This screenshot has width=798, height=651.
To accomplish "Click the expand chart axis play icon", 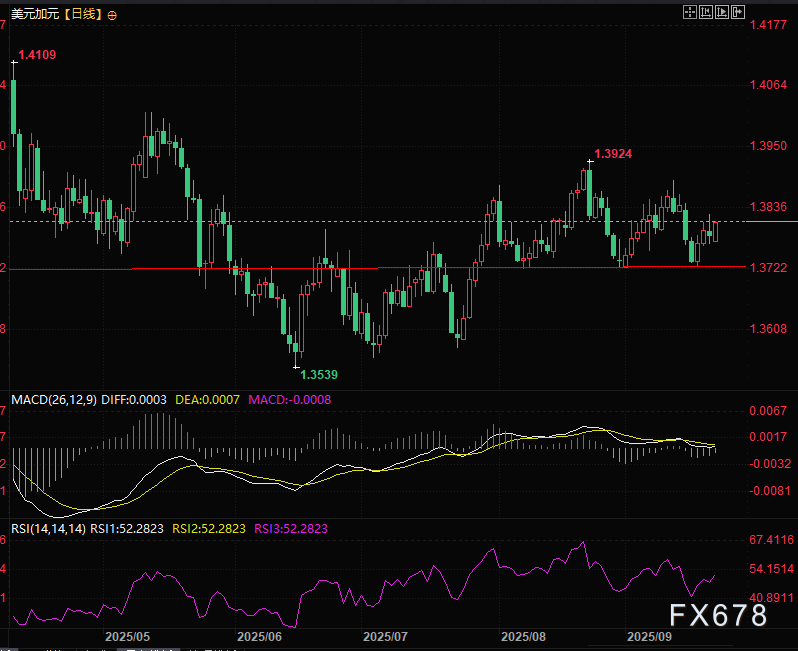I will click(721, 13).
